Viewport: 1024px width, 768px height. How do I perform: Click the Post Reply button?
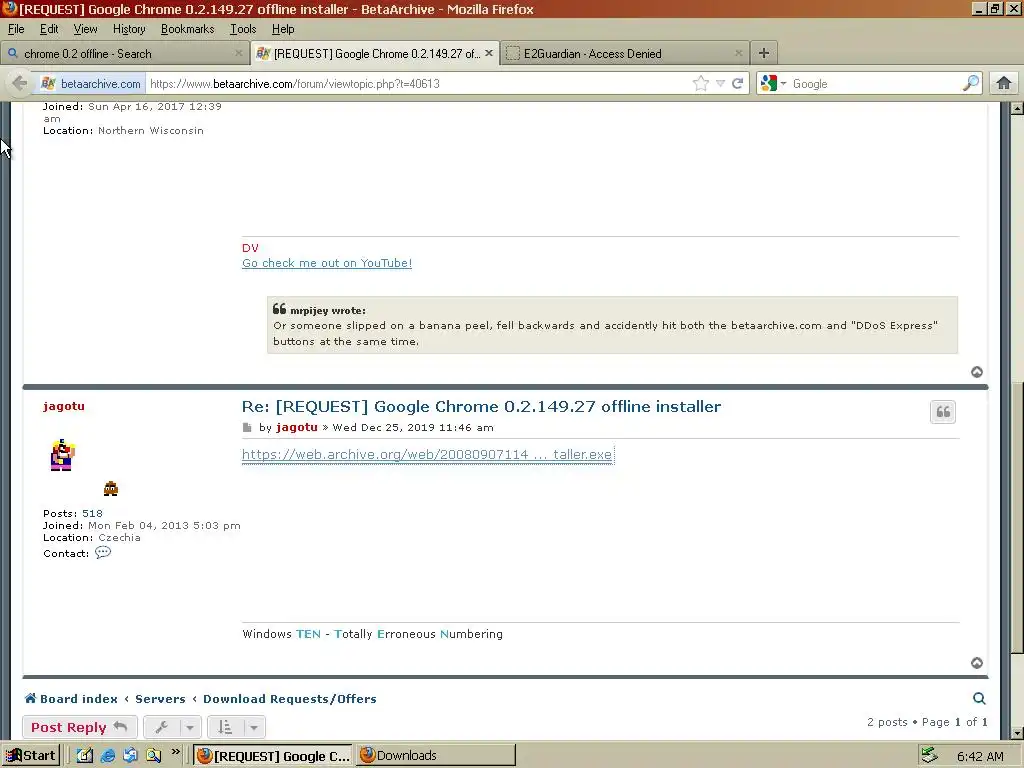point(79,727)
